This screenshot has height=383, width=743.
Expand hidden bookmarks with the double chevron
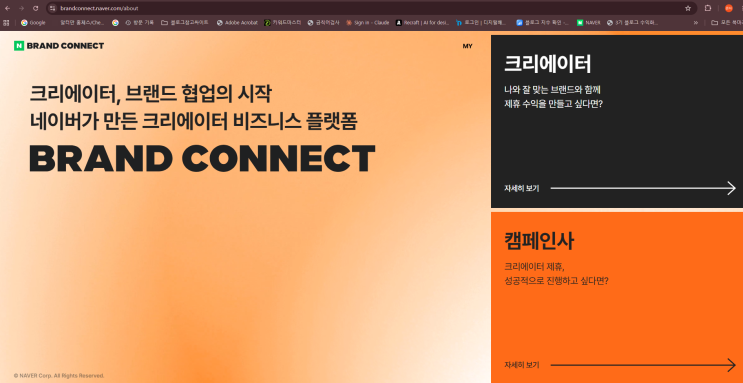click(x=696, y=22)
